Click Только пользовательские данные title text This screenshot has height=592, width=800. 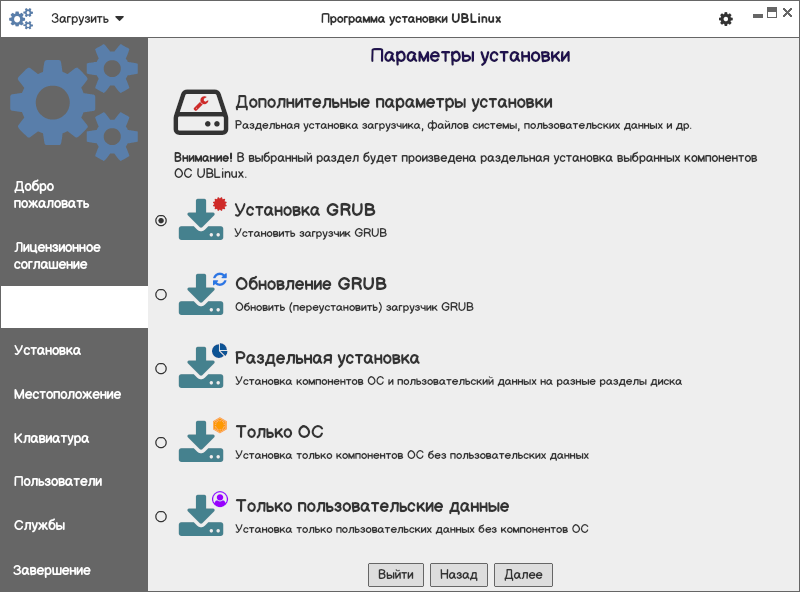click(x=372, y=506)
